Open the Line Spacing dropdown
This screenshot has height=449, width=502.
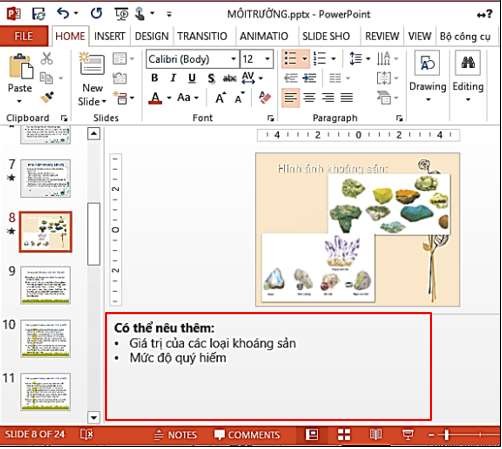pos(359,59)
